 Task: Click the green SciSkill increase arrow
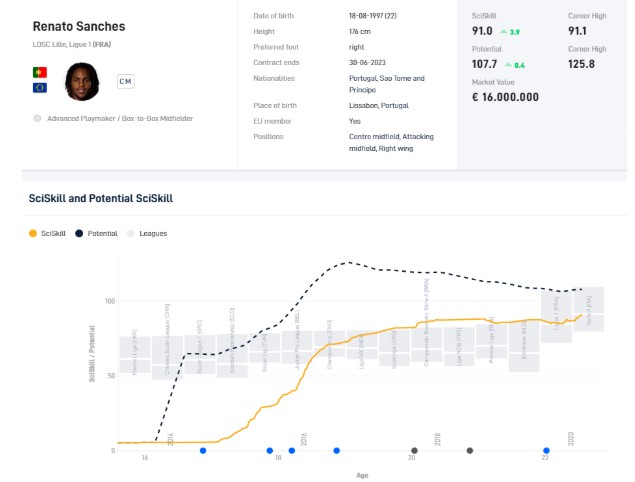tap(503, 31)
